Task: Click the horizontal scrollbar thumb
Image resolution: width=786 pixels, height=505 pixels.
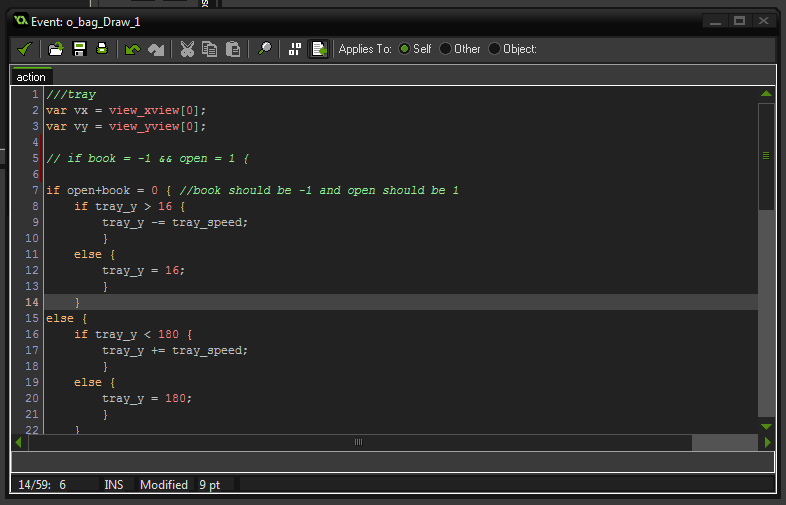Action: [359, 442]
